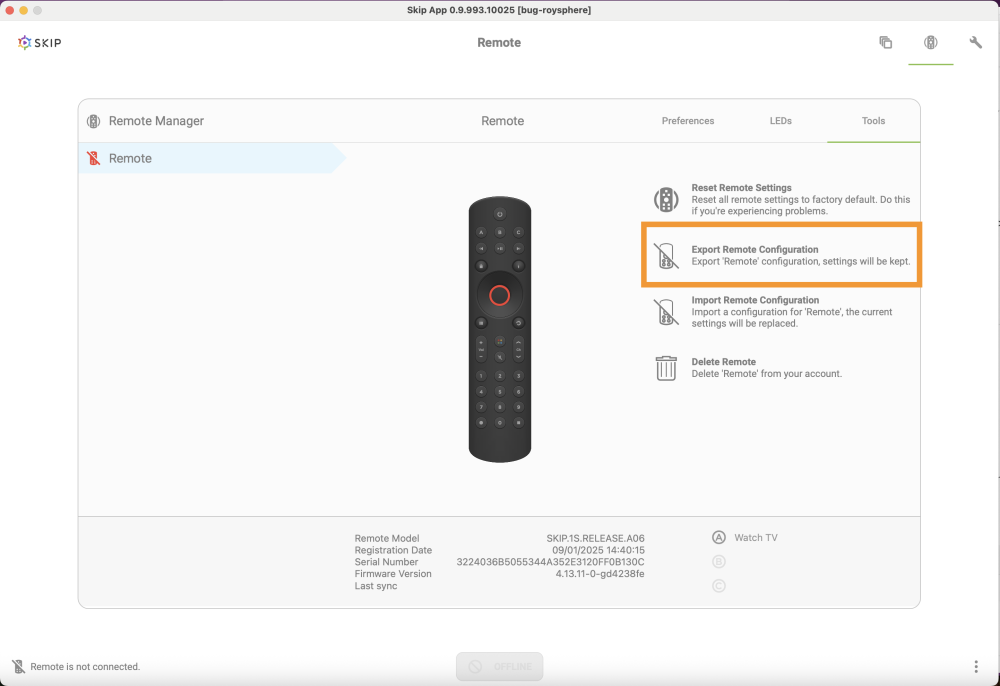Click the Remote Manager icon
The width and height of the screenshot is (1000, 686).
point(94,121)
